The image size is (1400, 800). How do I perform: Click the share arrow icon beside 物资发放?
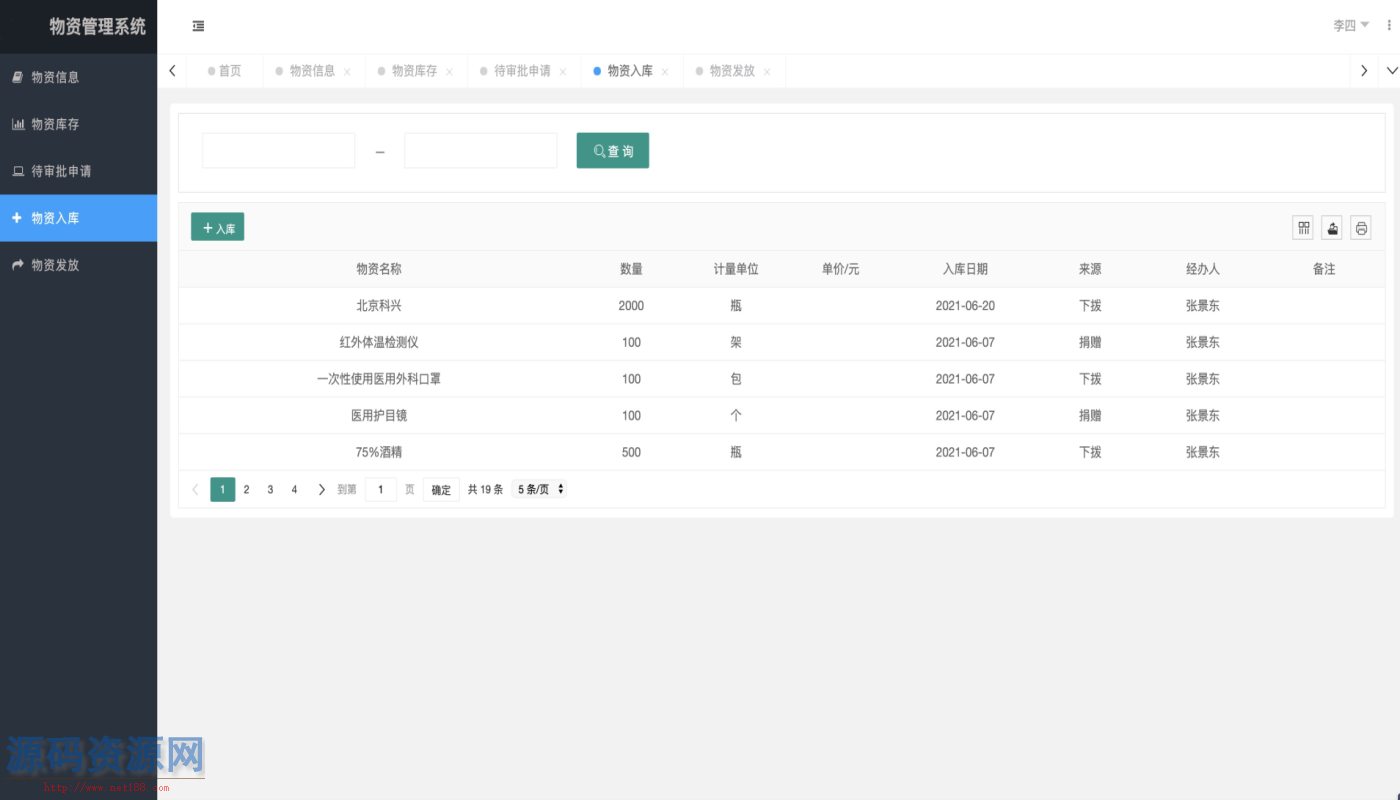tap(18, 265)
